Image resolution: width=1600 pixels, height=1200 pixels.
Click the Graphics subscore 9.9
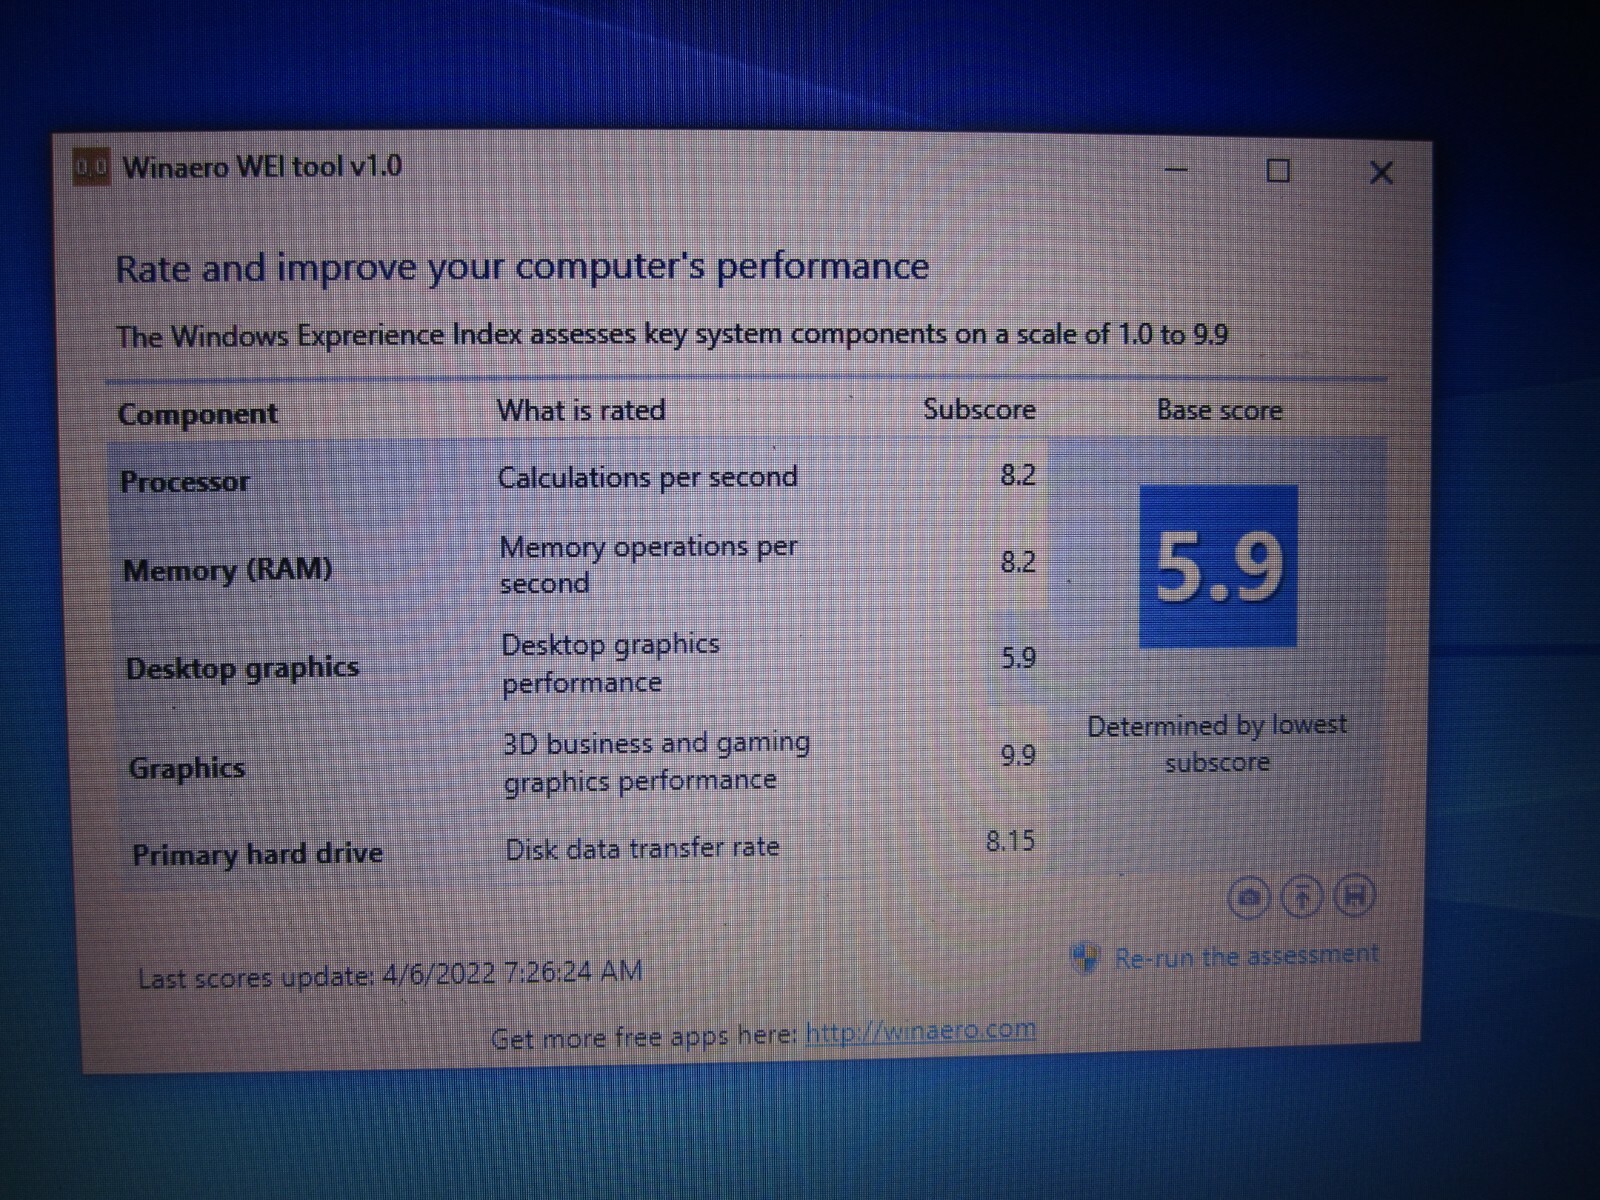click(1018, 755)
